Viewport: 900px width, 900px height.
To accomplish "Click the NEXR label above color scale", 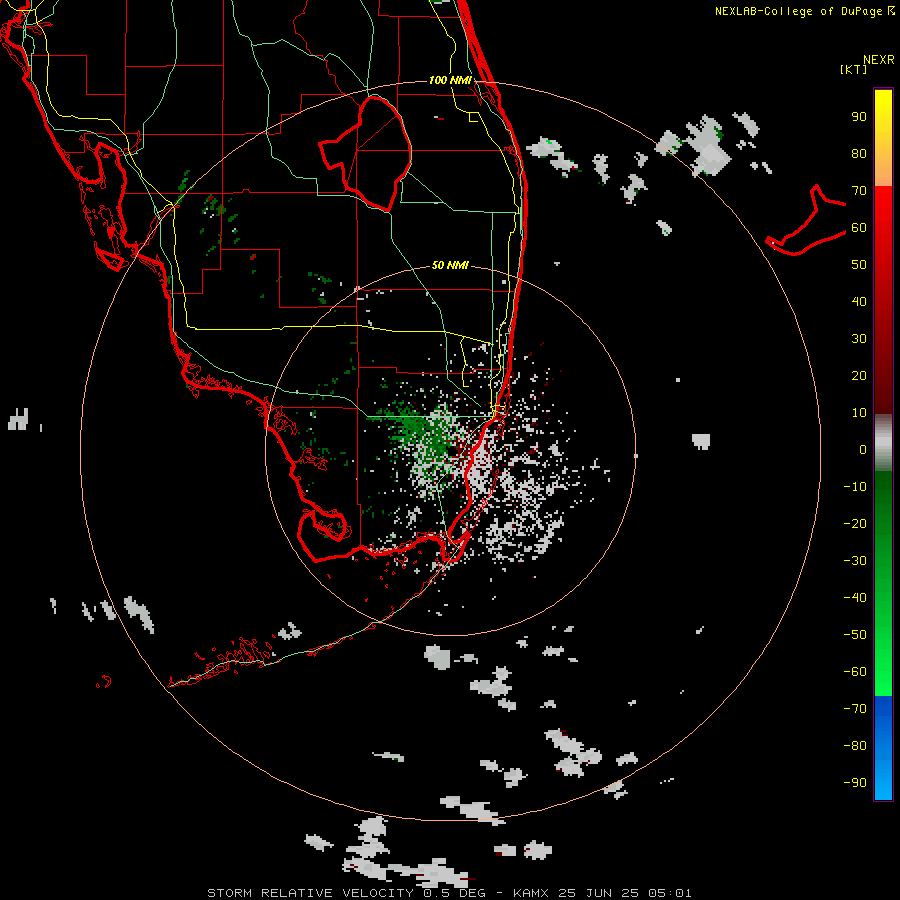I will (x=878, y=60).
